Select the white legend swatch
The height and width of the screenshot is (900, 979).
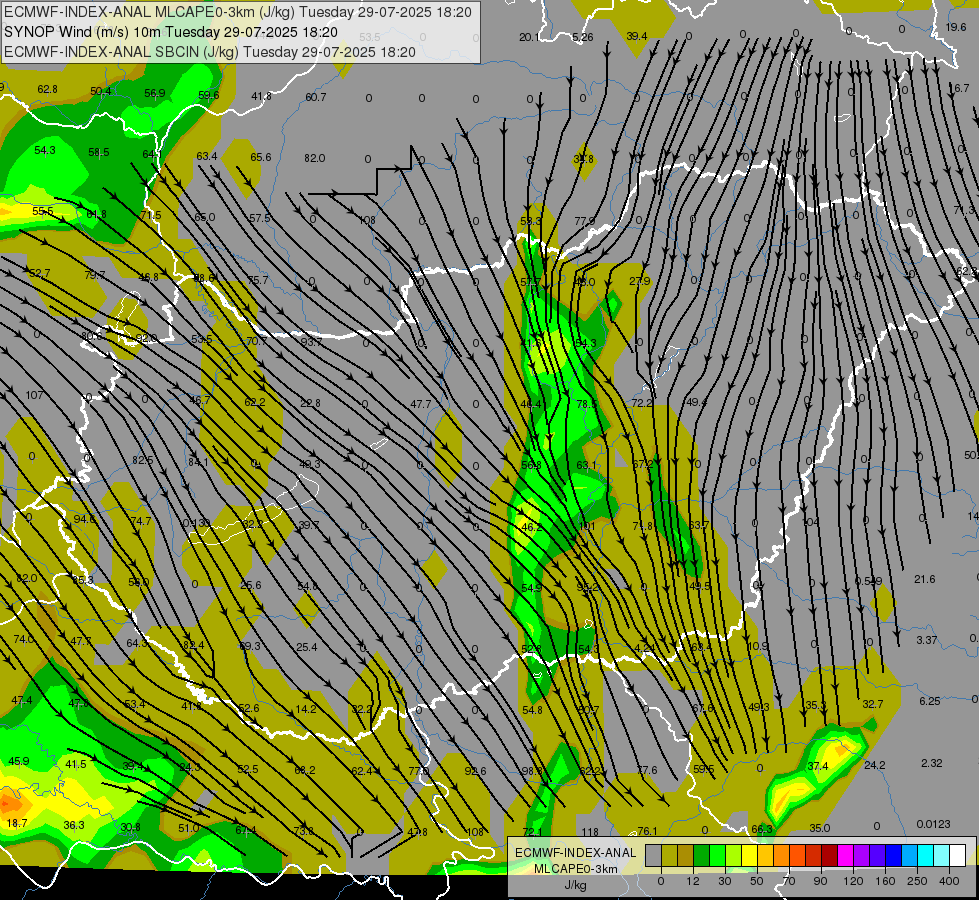tap(958, 856)
